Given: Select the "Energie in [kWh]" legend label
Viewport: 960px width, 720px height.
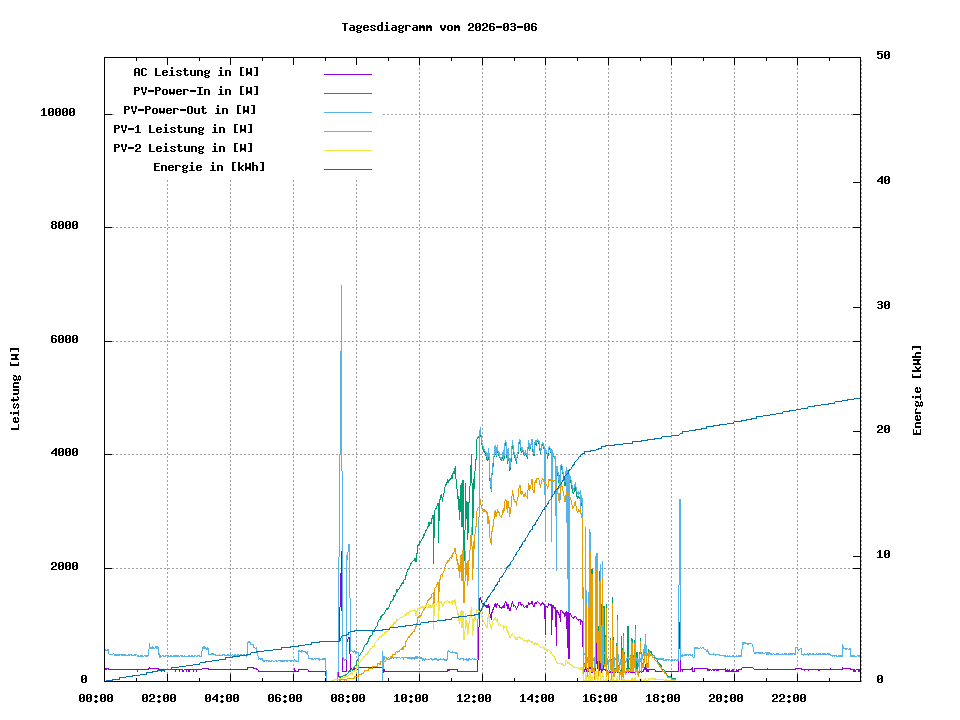Looking at the screenshot, I should pos(209,167).
